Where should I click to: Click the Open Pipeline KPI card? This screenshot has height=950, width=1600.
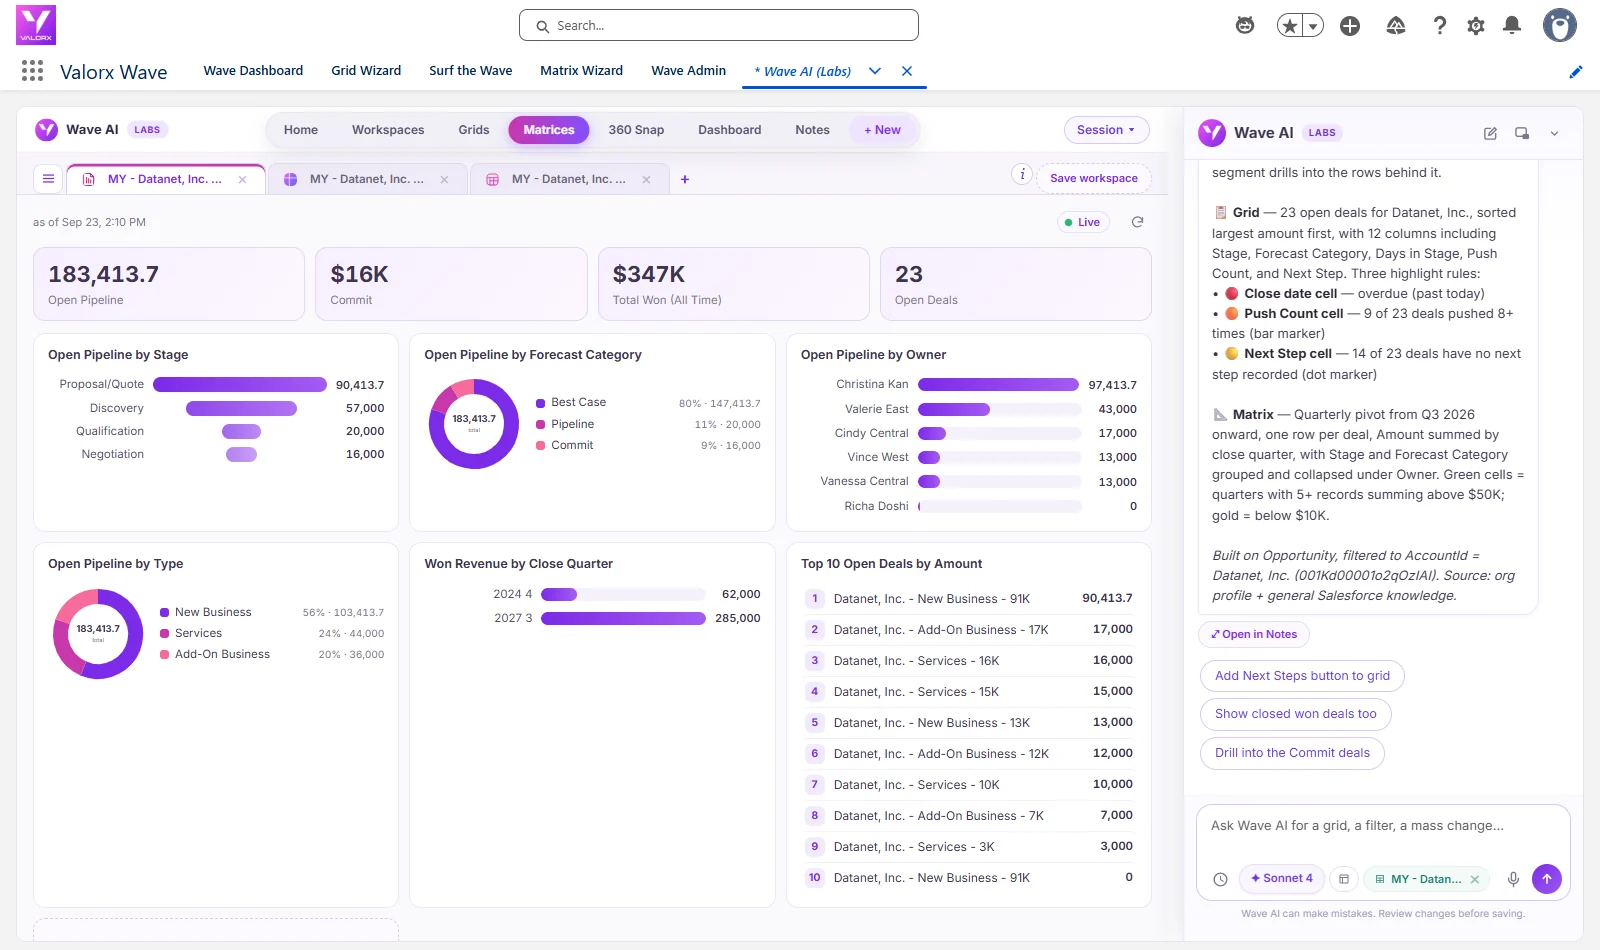click(169, 284)
